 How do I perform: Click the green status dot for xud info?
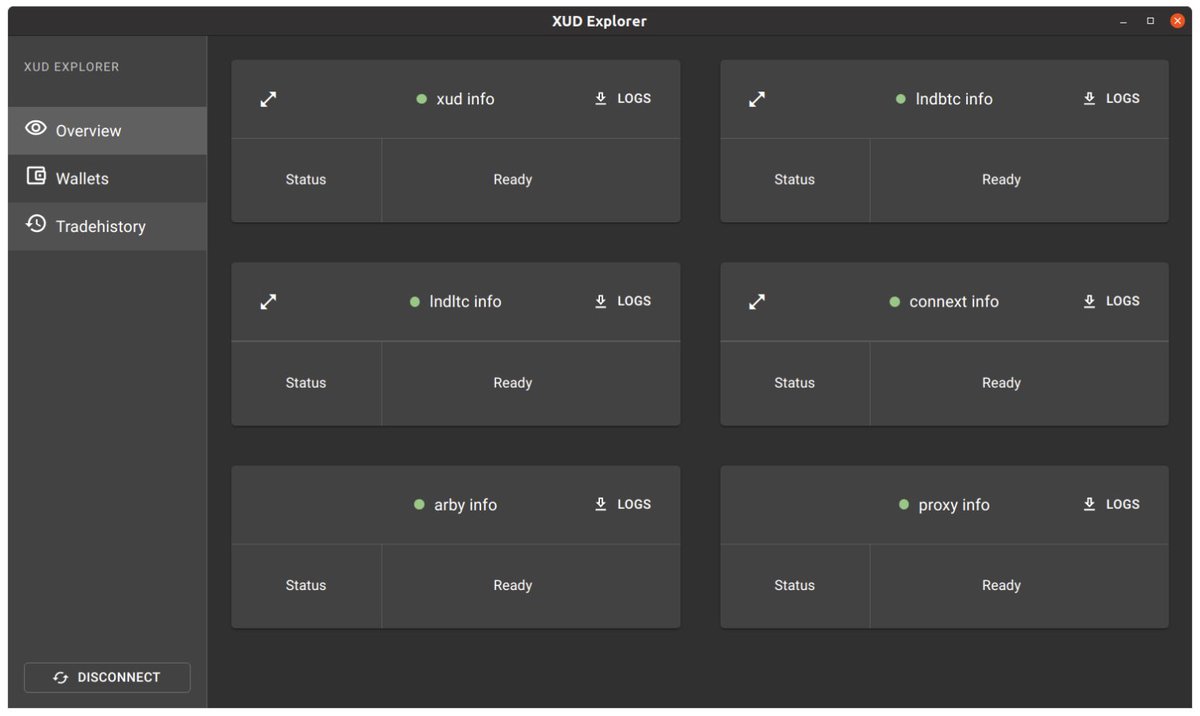point(421,99)
